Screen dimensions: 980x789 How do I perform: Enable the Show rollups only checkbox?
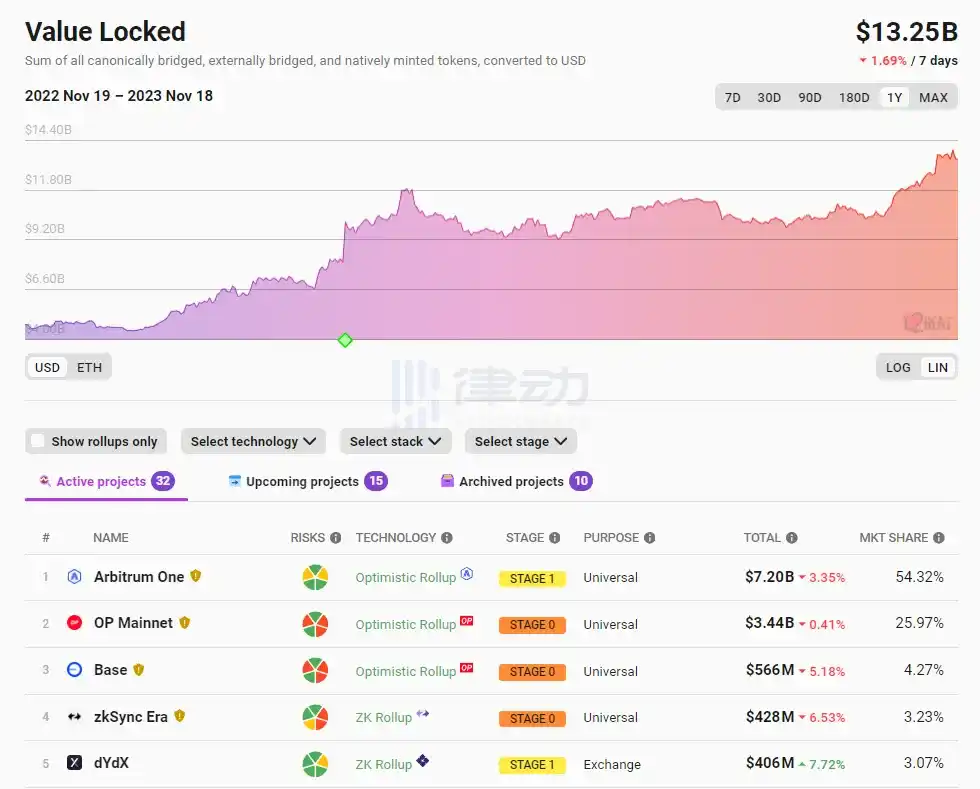38,441
